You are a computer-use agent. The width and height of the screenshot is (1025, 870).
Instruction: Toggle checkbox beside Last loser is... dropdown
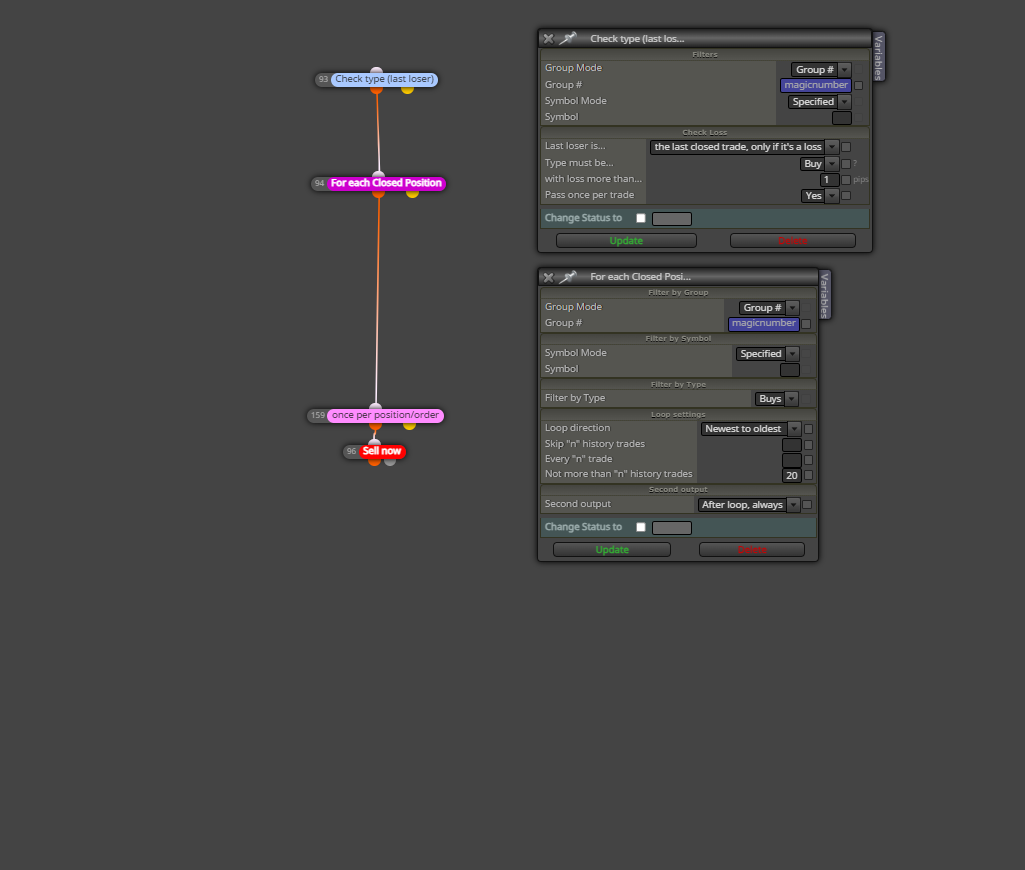[846, 147]
